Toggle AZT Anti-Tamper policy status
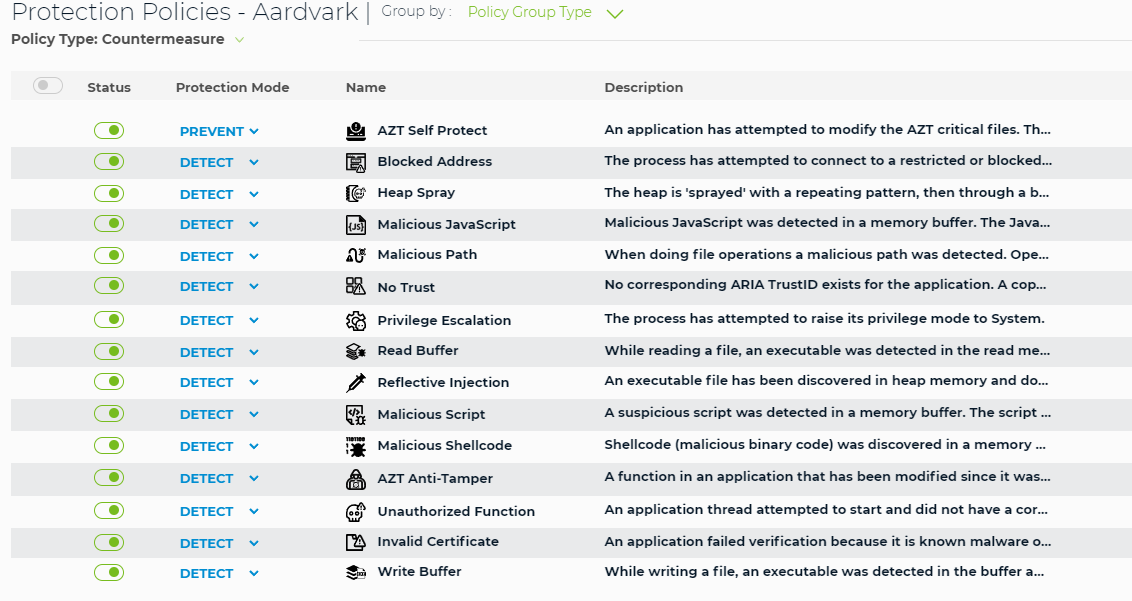Screen dimensions: 1132x601 coord(109,477)
